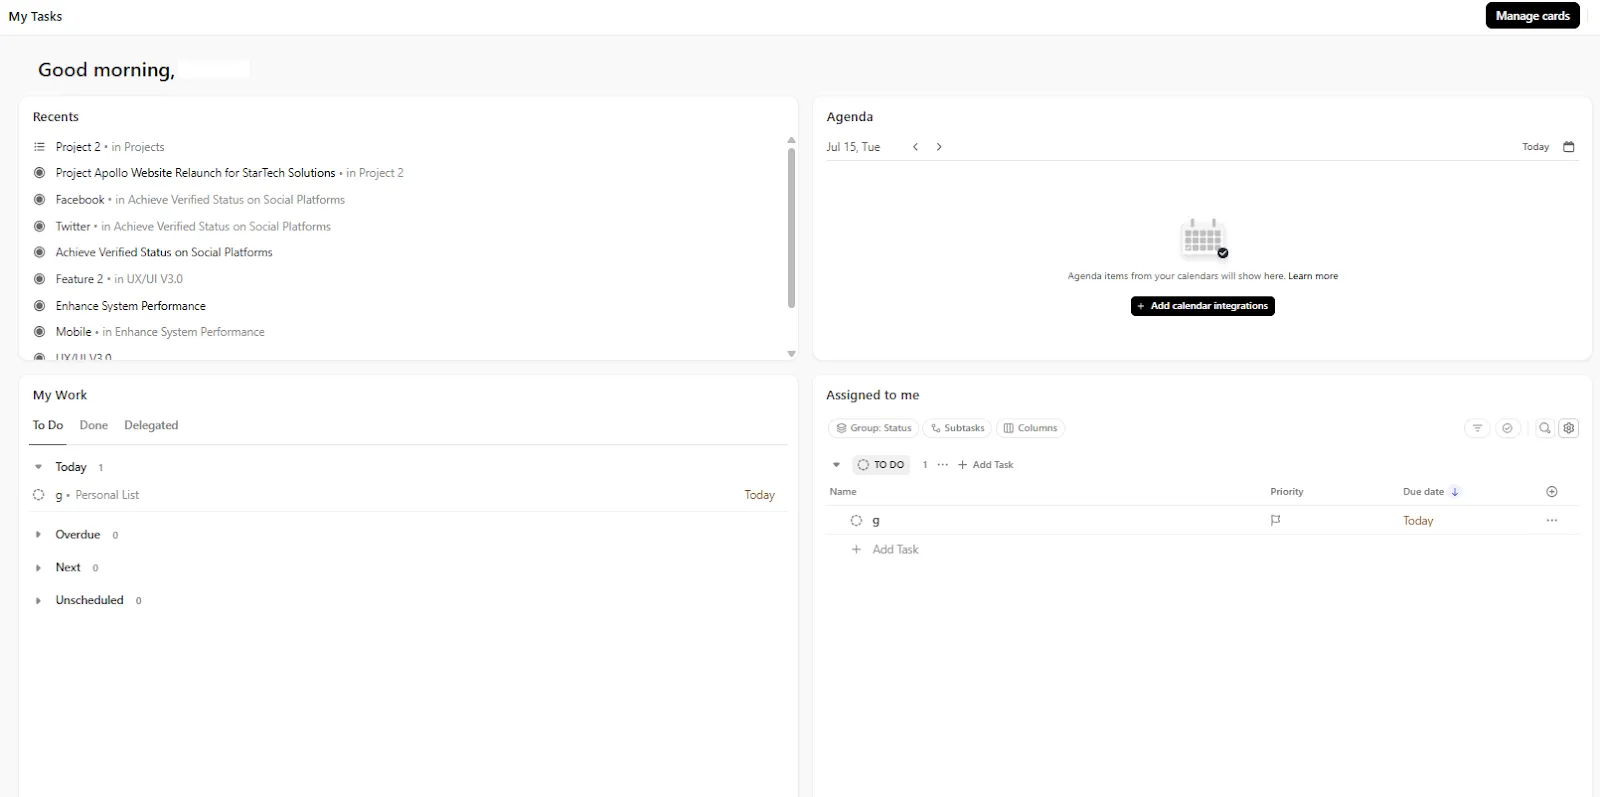The image size is (1600, 797).
Task: Collapse the TO DO status group
Action: point(837,465)
